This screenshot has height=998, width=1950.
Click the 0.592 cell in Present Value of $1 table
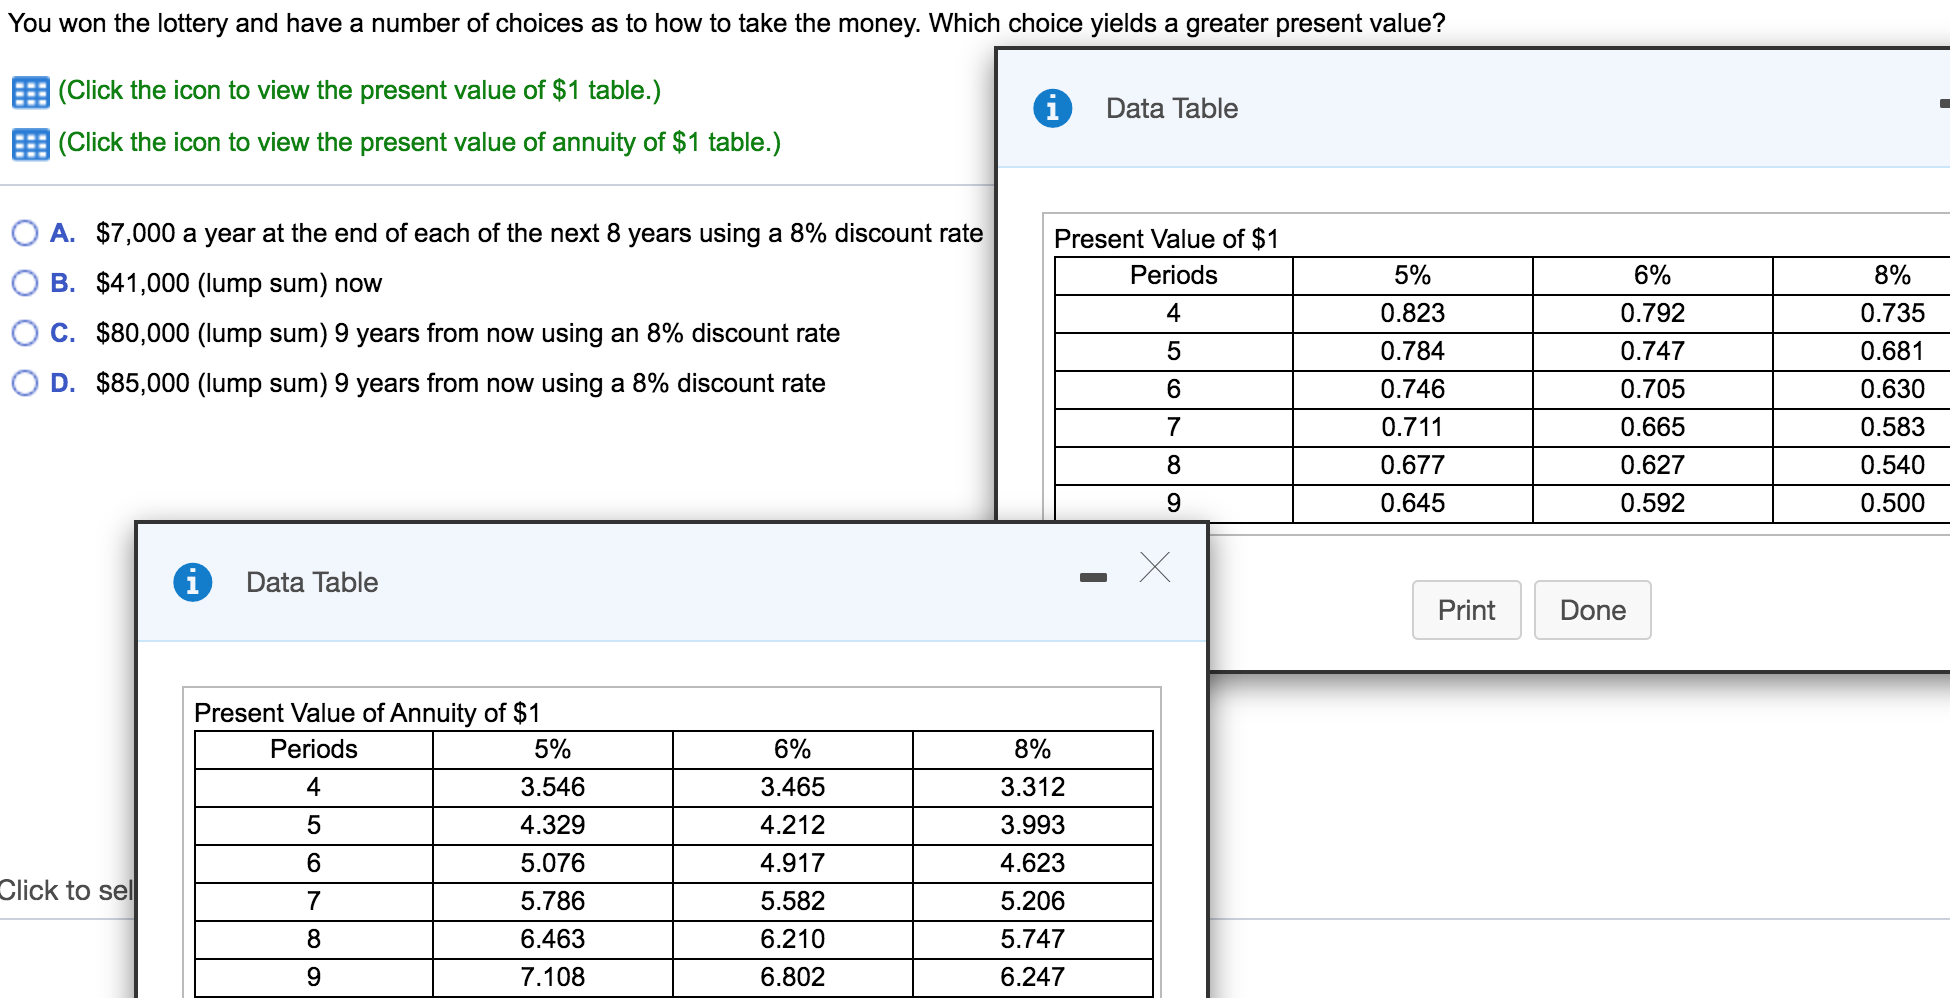(x=1653, y=503)
